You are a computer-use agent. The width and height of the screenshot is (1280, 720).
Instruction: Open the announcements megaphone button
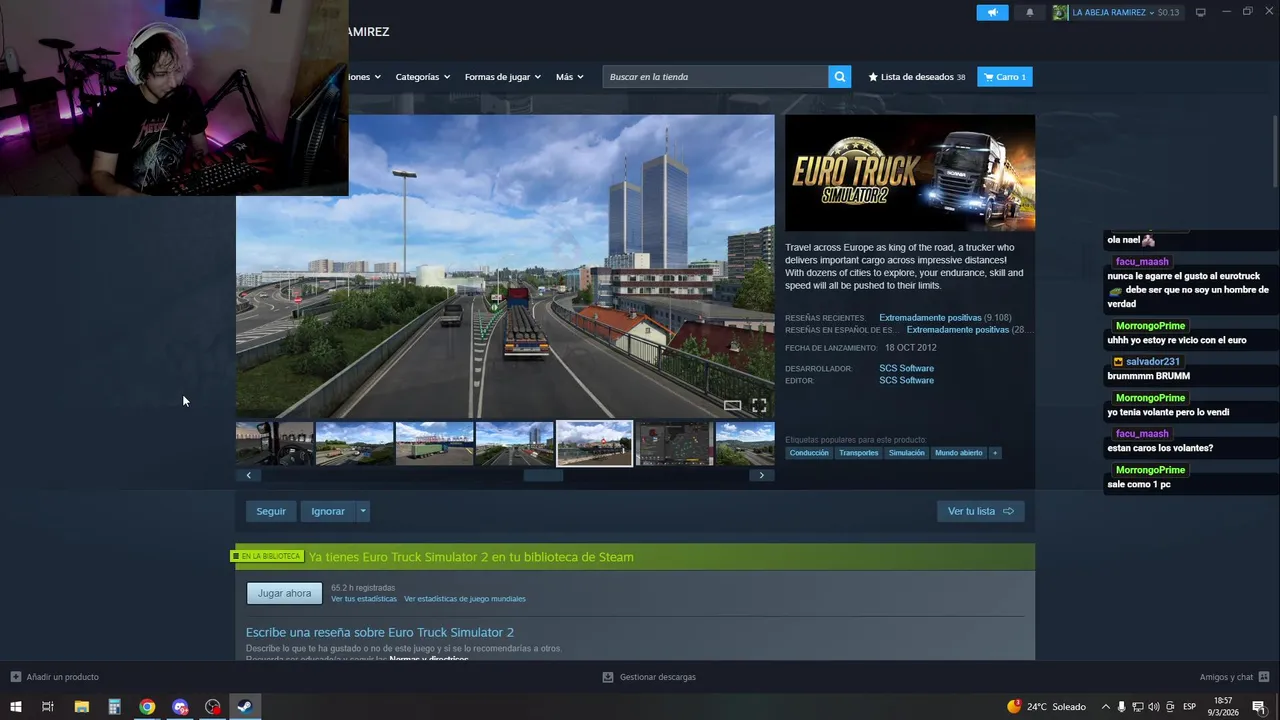coord(992,12)
